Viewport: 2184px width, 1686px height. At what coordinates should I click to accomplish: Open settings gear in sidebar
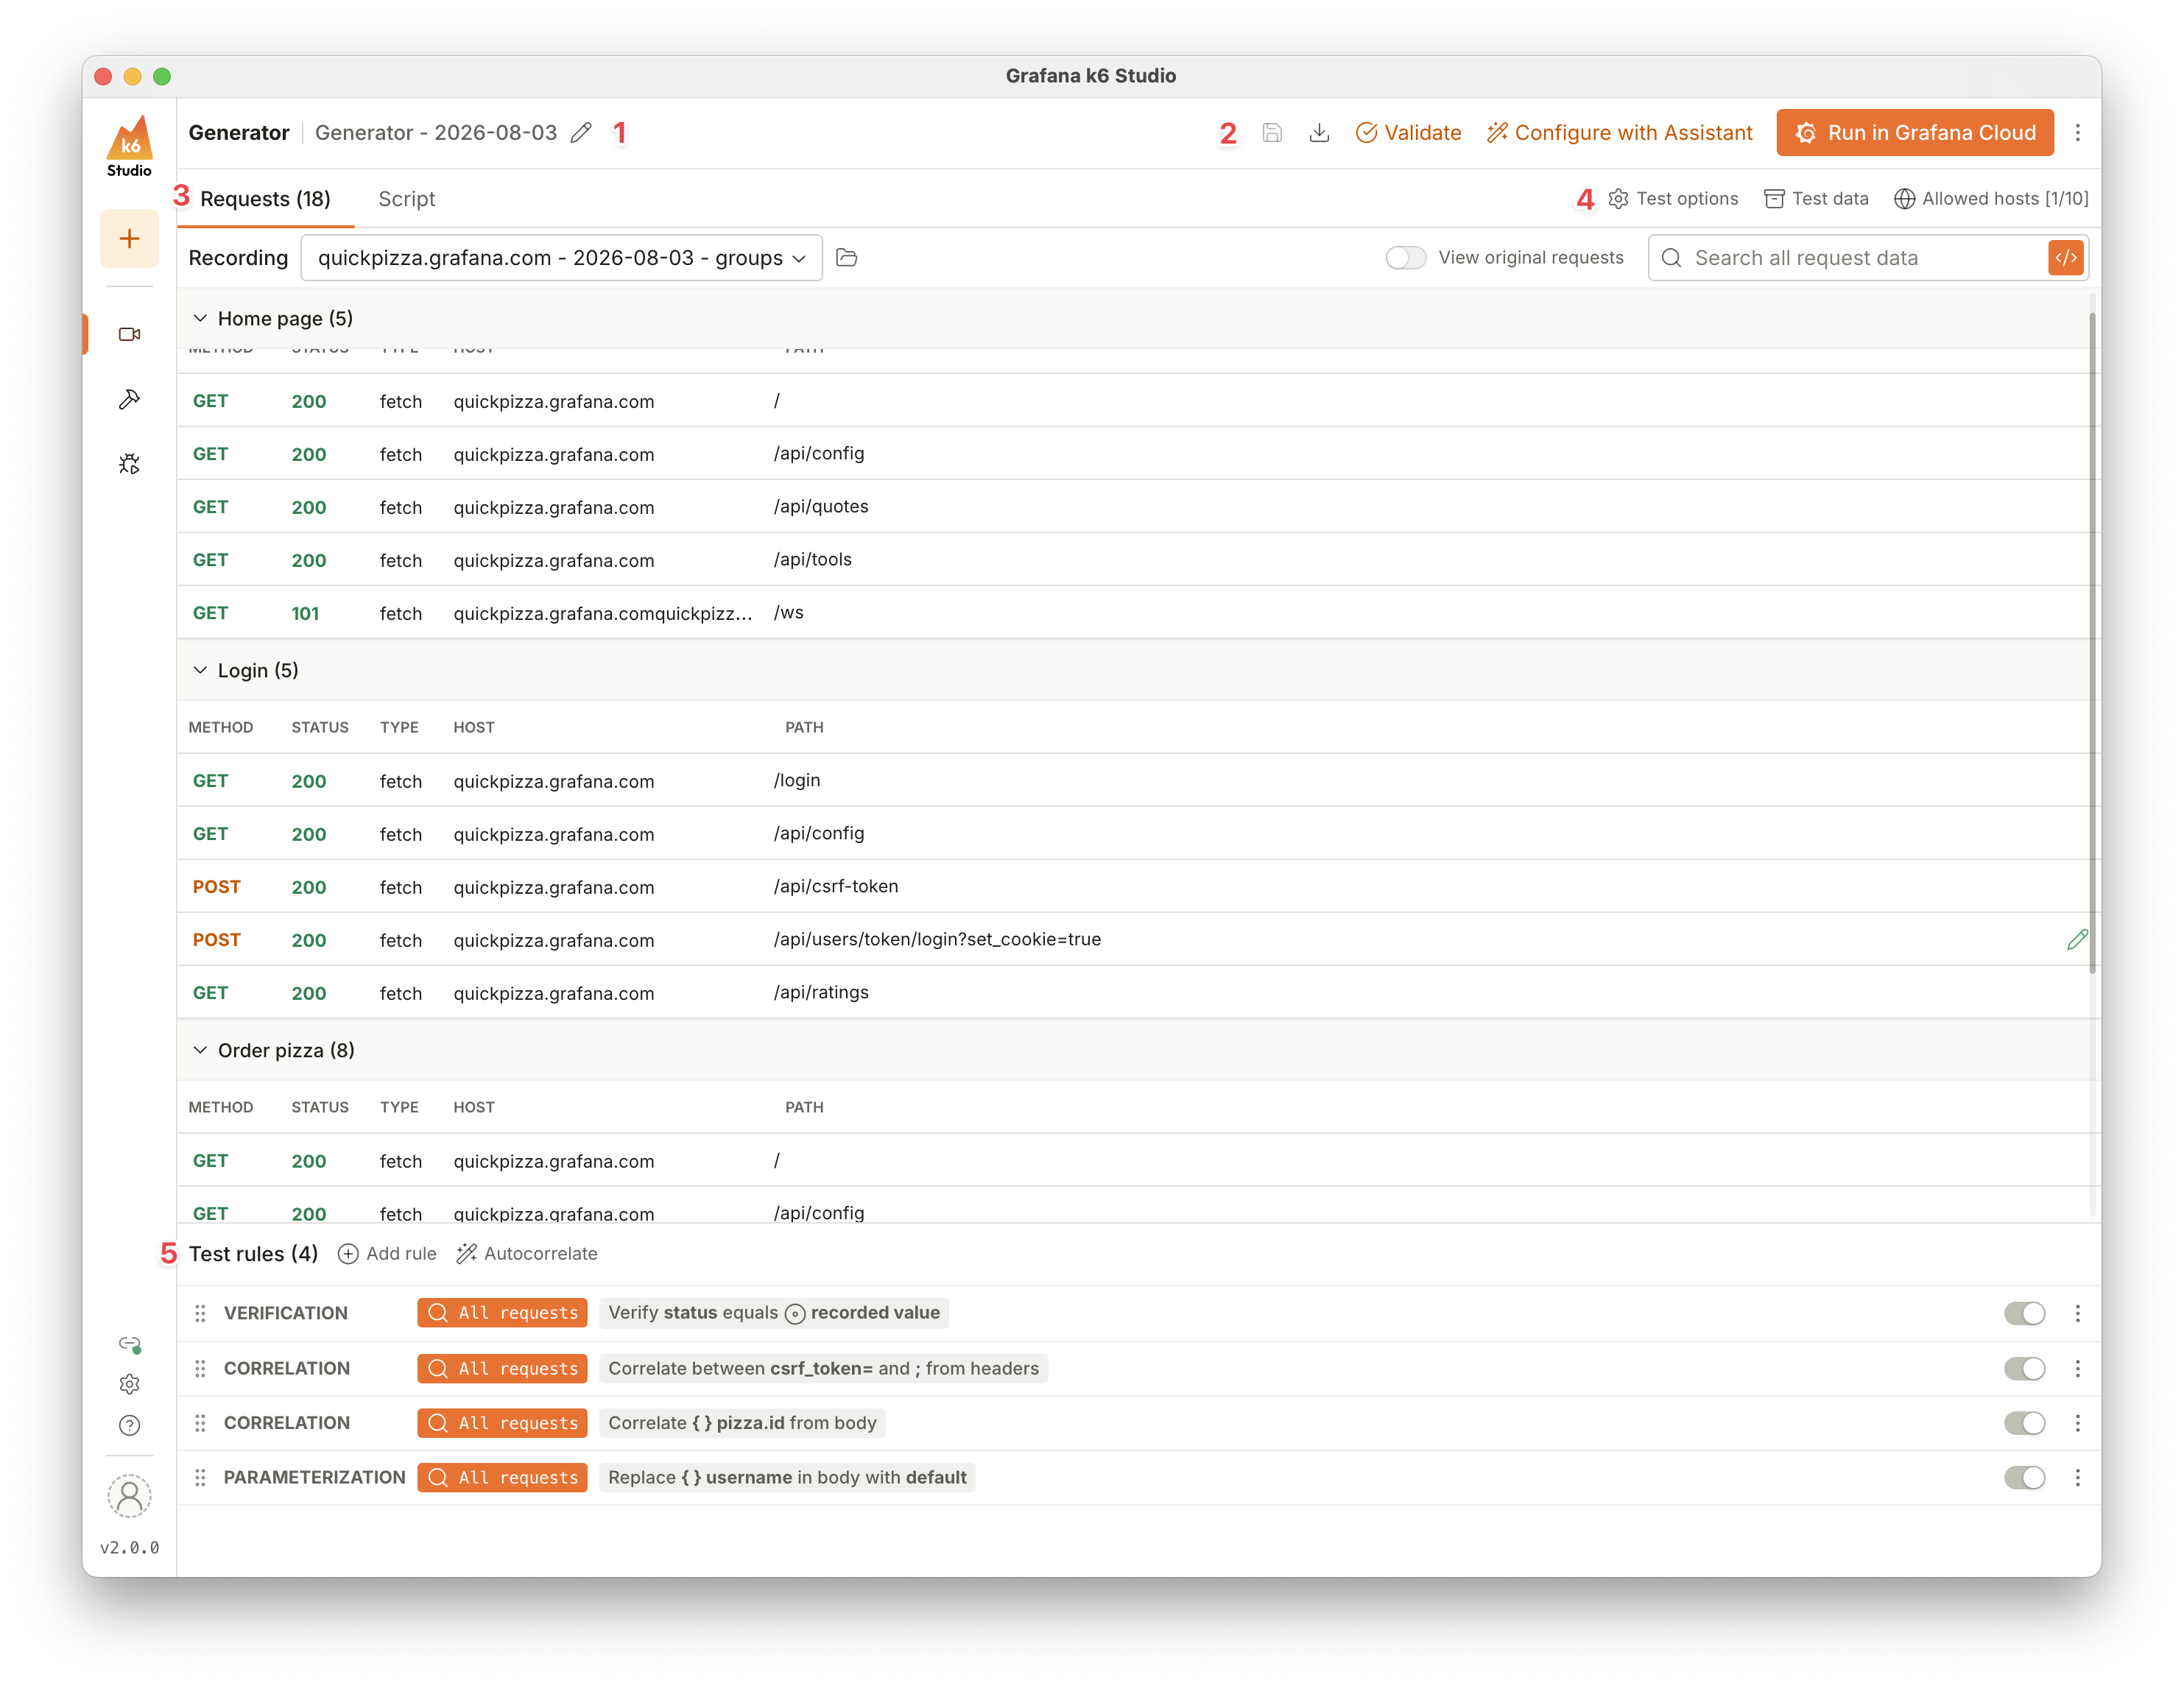tap(129, 1384)
